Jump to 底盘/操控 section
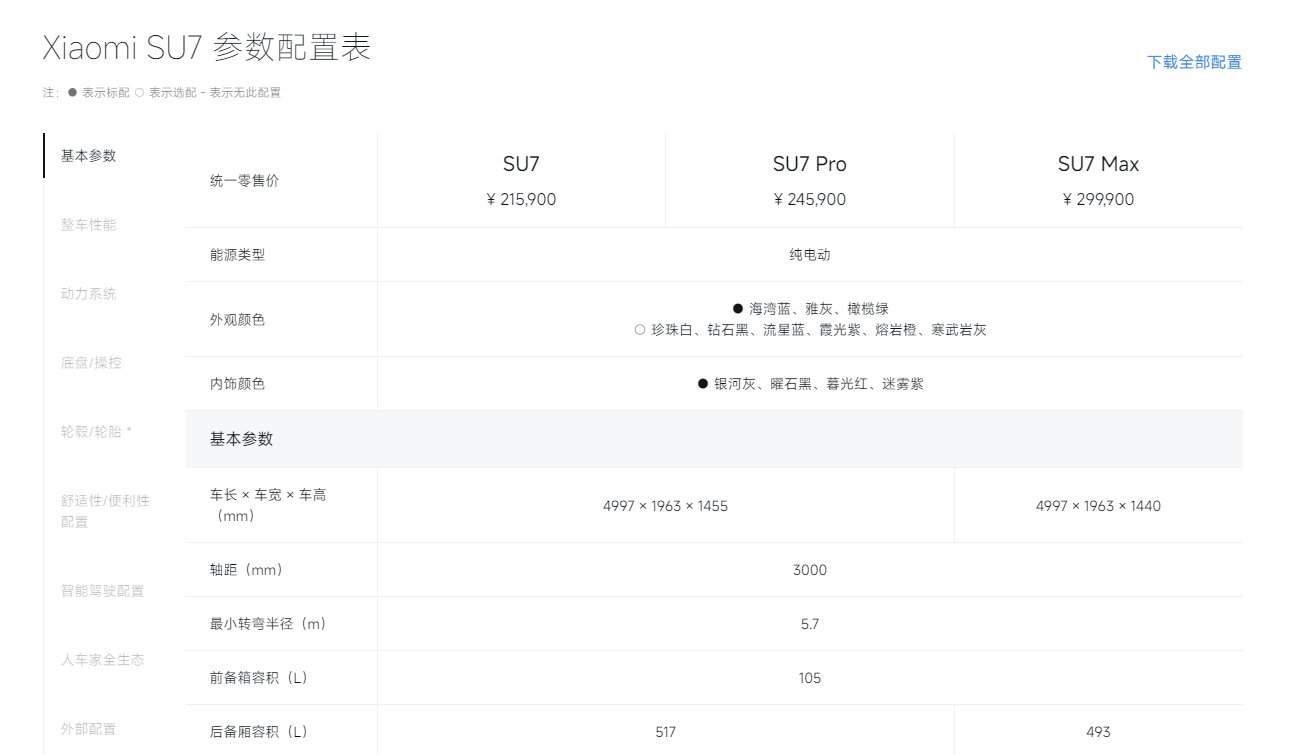1303x755 pixels. coord(91,363)
